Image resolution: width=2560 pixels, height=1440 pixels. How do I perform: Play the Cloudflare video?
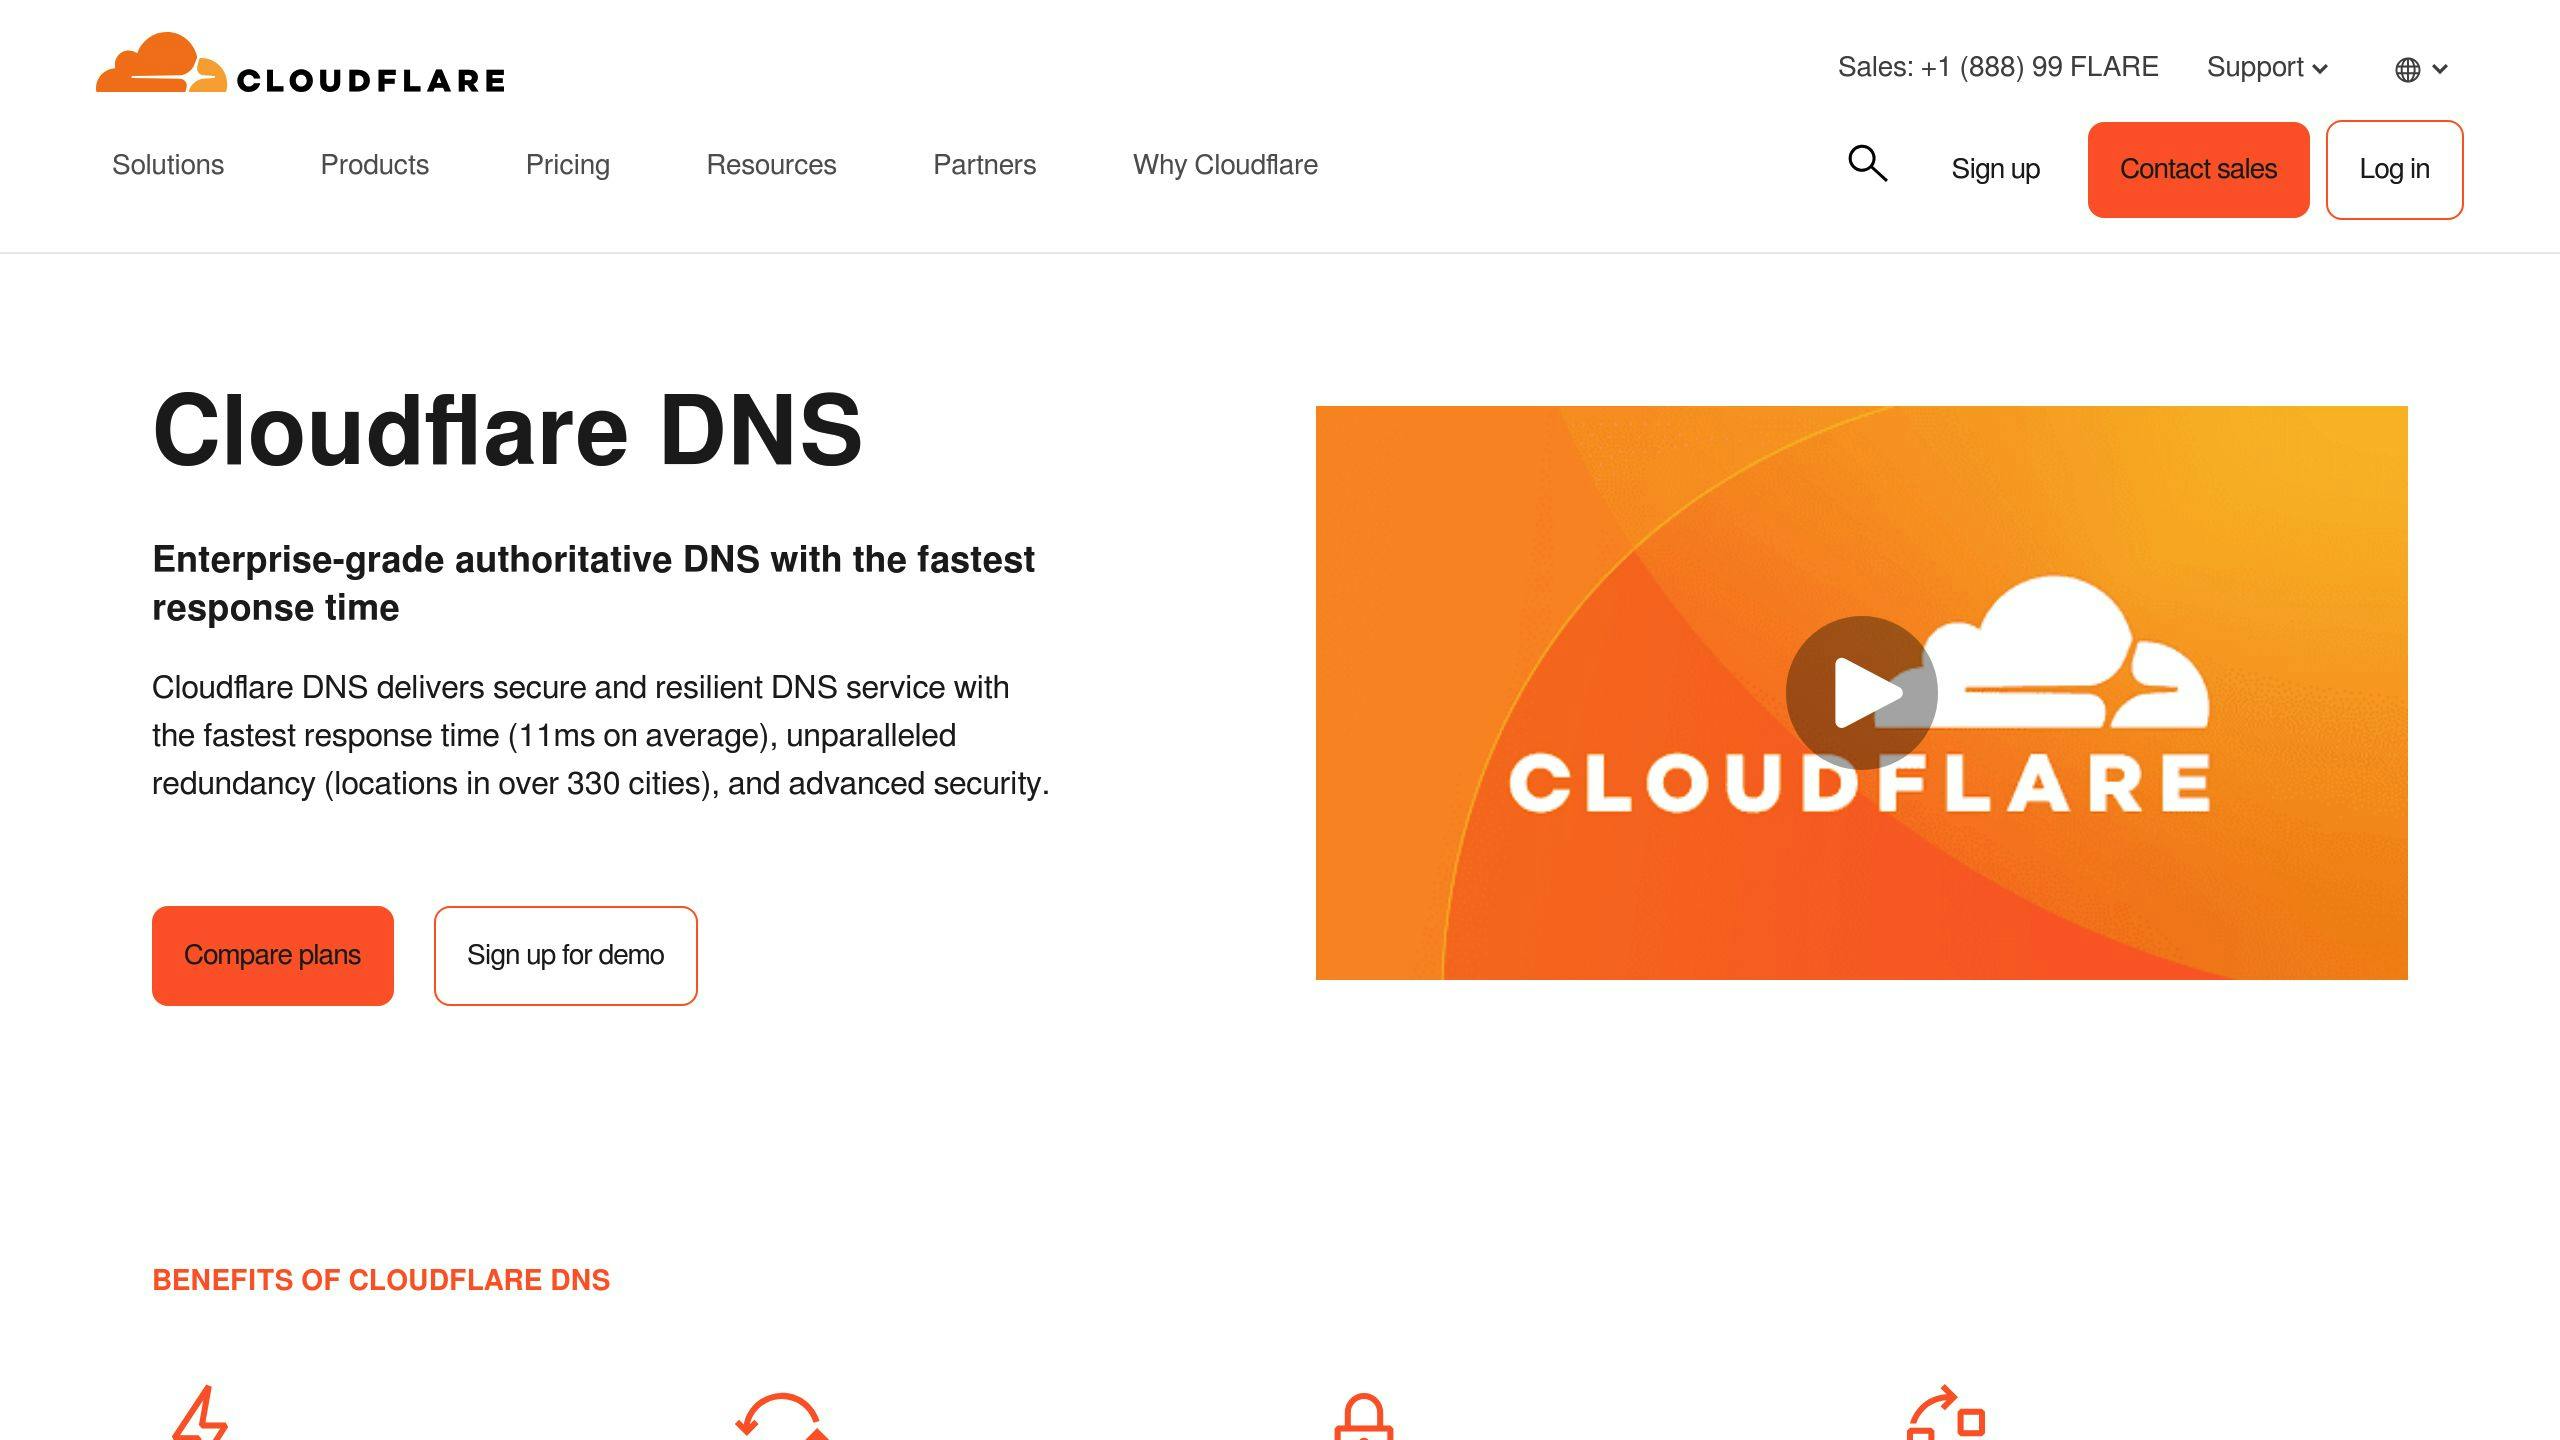[1861, 692]
